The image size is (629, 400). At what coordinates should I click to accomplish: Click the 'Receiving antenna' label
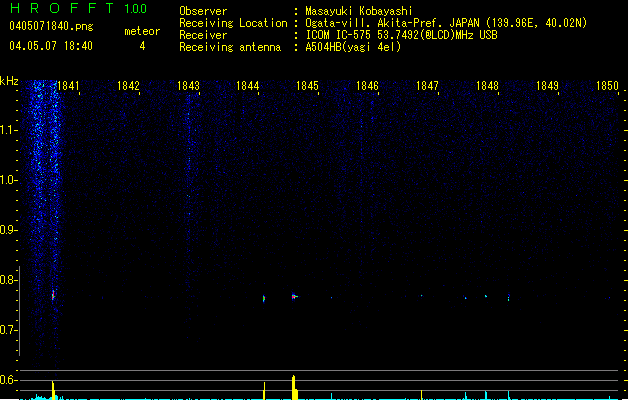(230, 47)
